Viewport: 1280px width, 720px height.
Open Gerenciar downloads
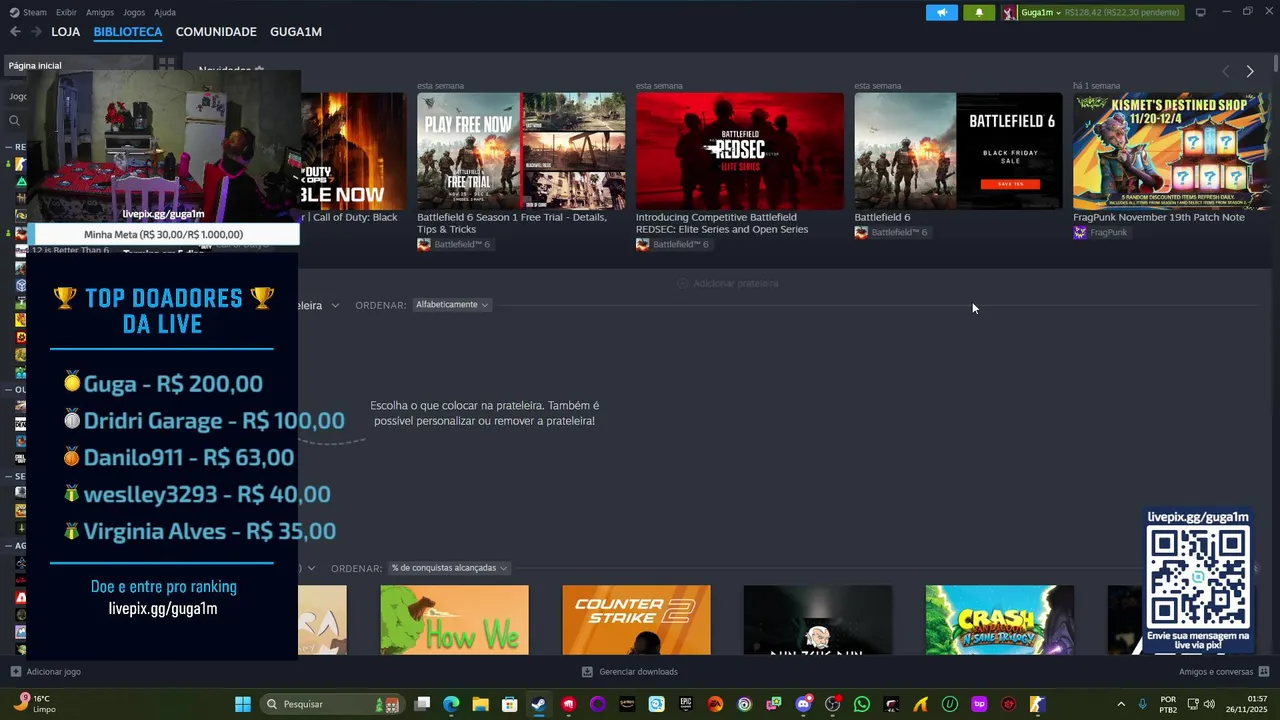[x=630, y=672]
